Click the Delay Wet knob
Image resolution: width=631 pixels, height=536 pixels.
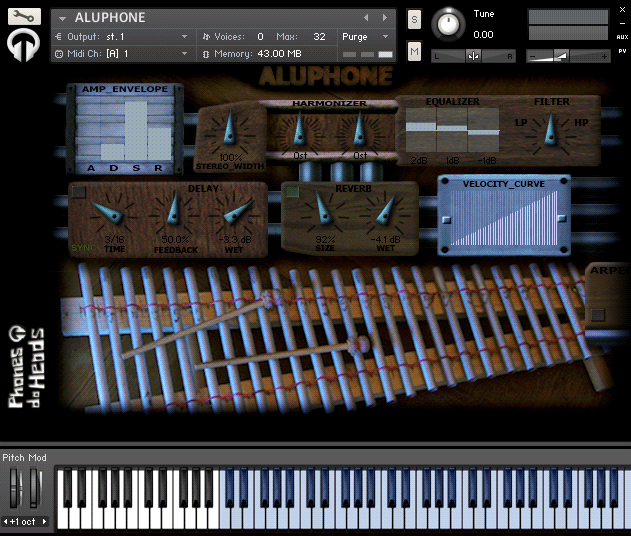click(x=234, y=214)
